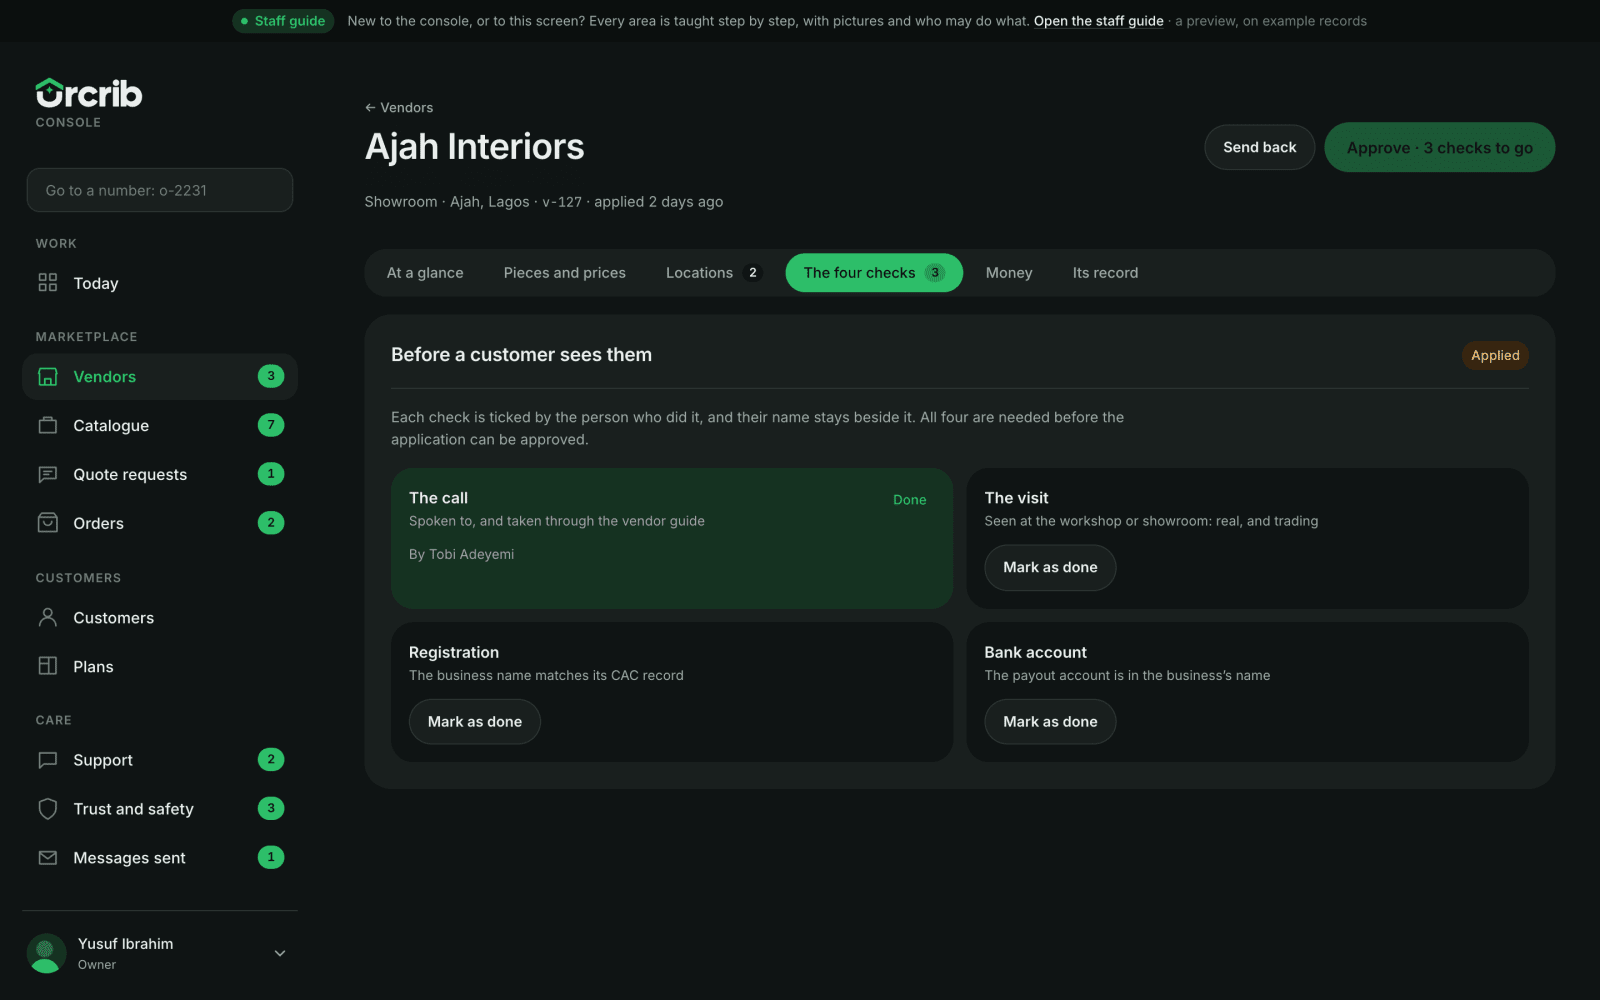Click the Support count badge 2
This screenshot has height=1000, width=1600.
click(271, 759)
